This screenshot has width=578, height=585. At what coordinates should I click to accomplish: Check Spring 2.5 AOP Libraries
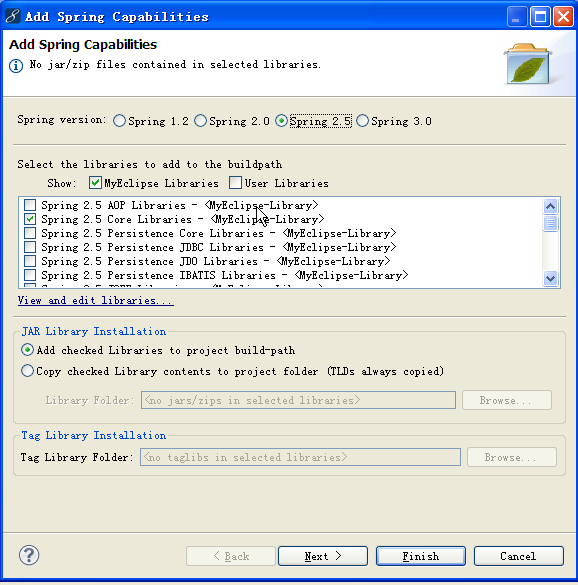[x=30, y=205]
